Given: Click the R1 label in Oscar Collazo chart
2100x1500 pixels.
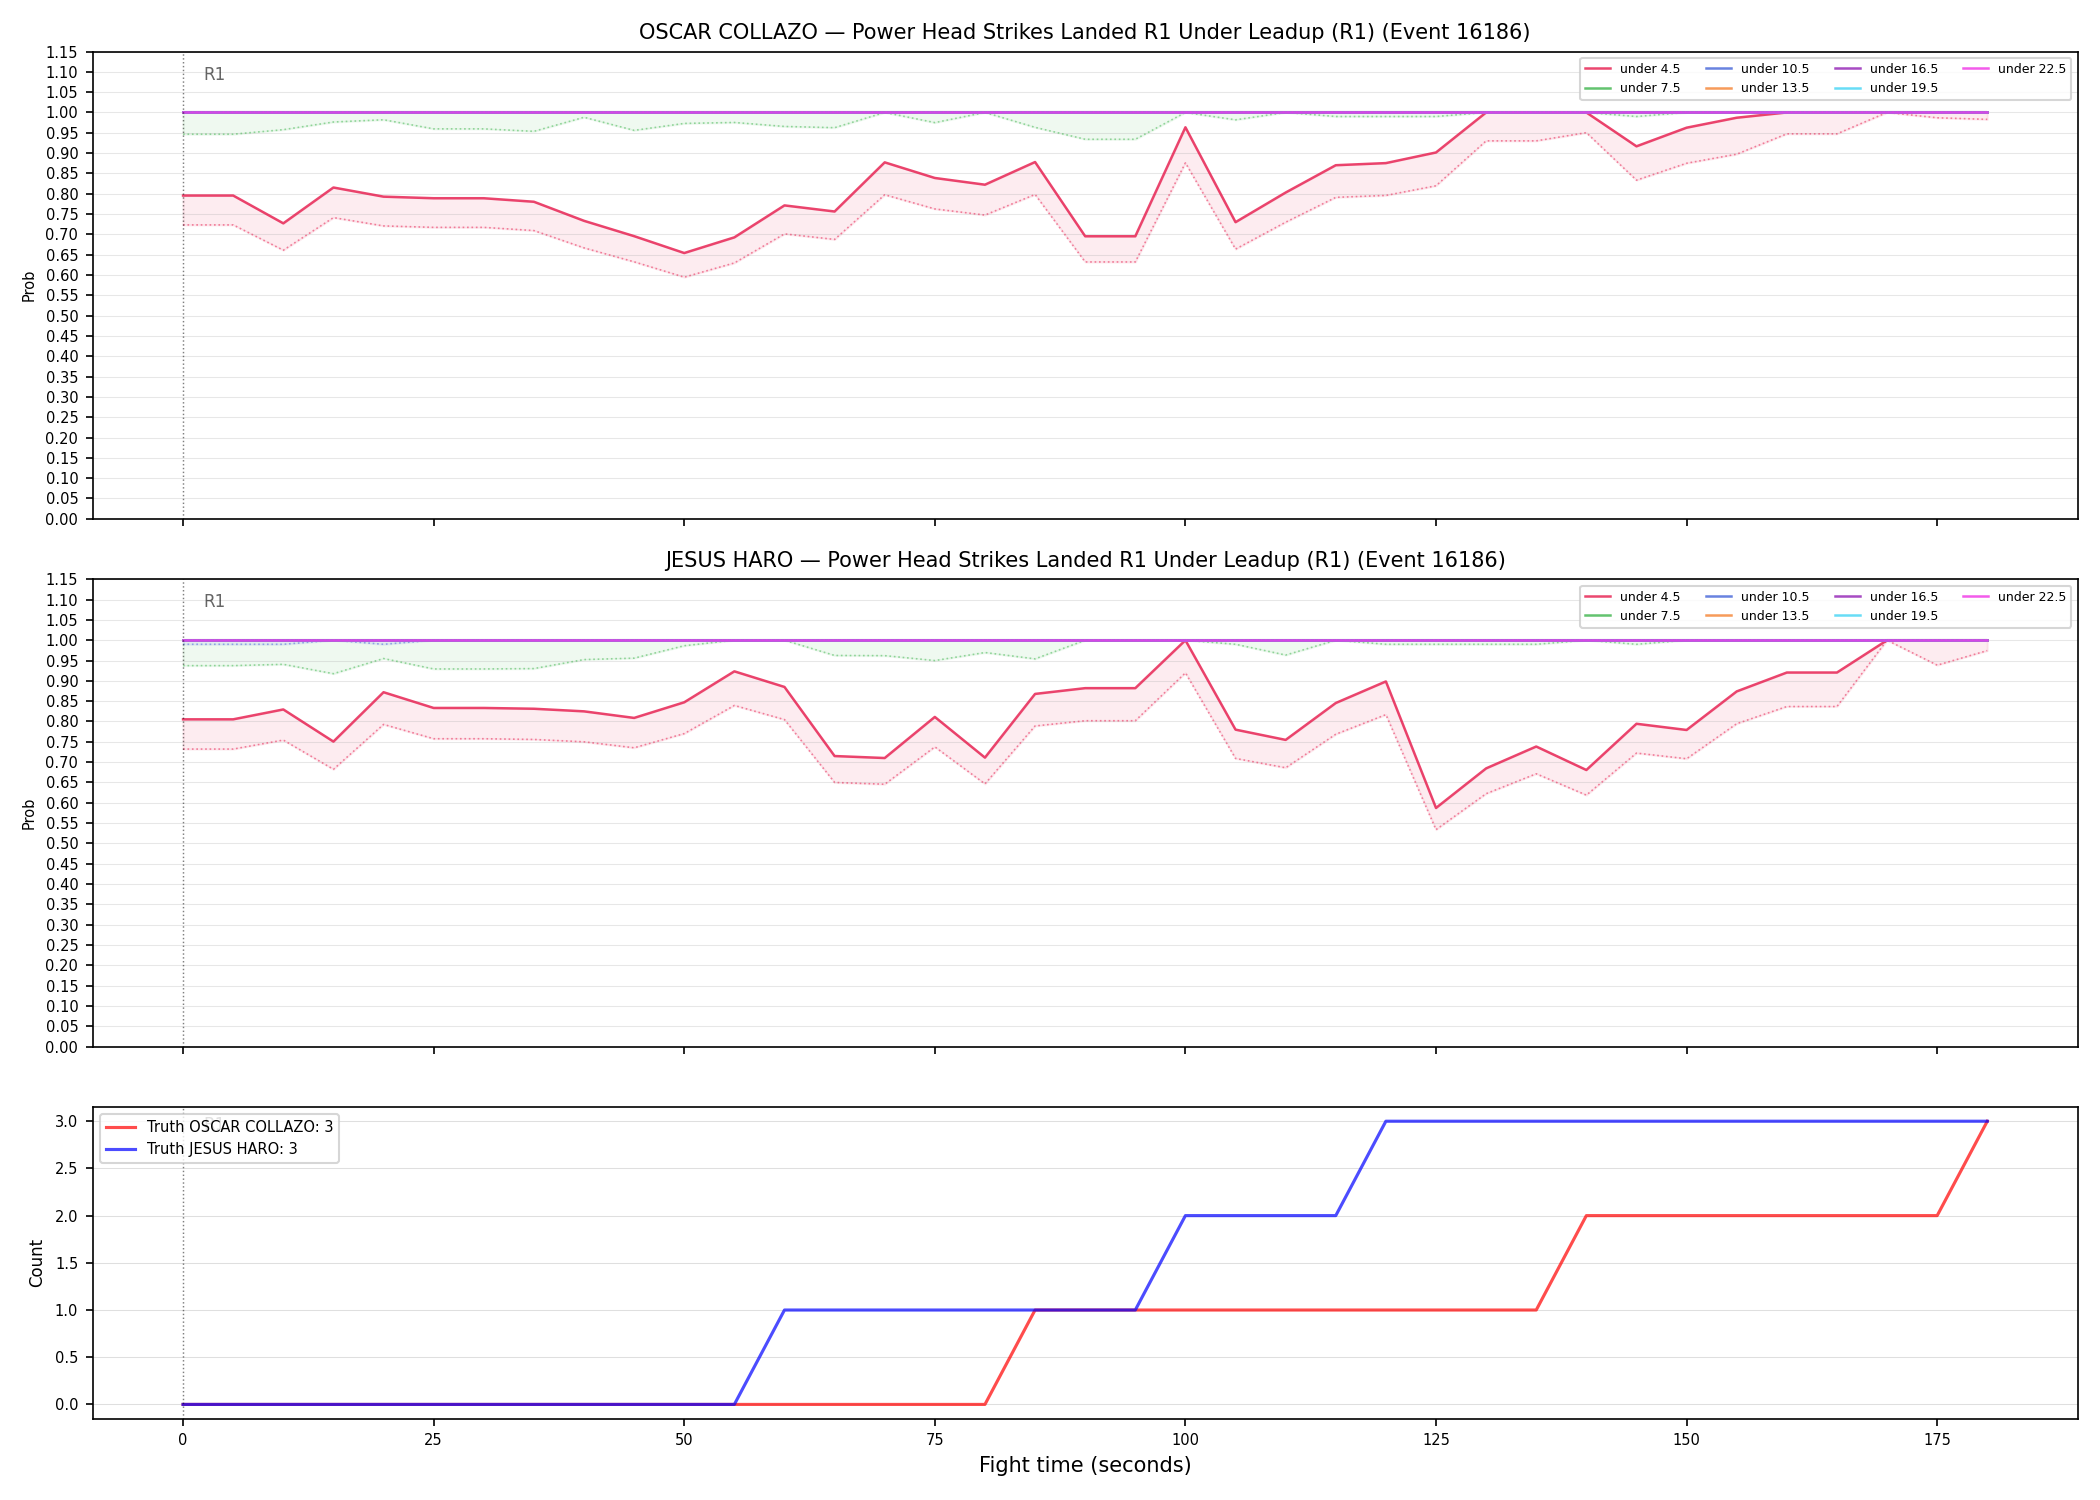Looking at the screenshot, I should click(x=214, y=74).
